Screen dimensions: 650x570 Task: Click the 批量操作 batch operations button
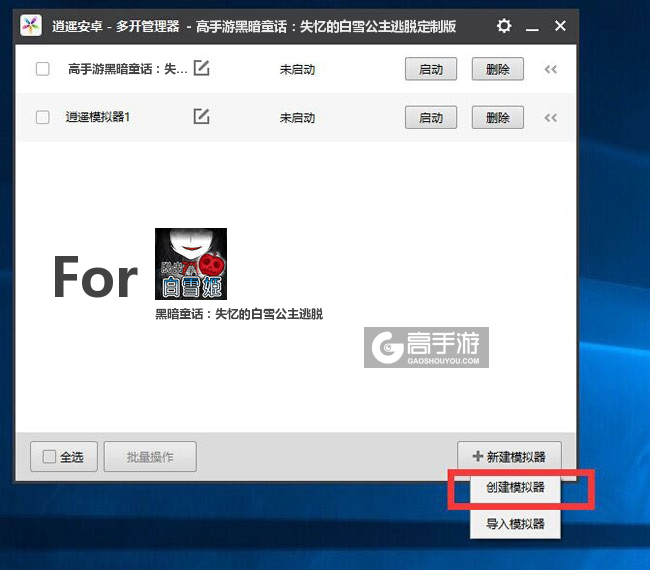coord(150,457)
